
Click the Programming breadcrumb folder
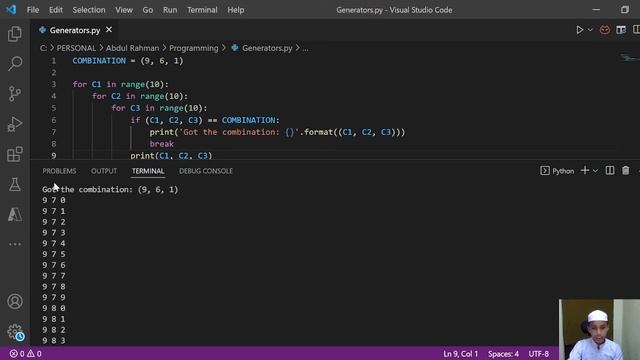pyautogui.click(x=193, y=48)
